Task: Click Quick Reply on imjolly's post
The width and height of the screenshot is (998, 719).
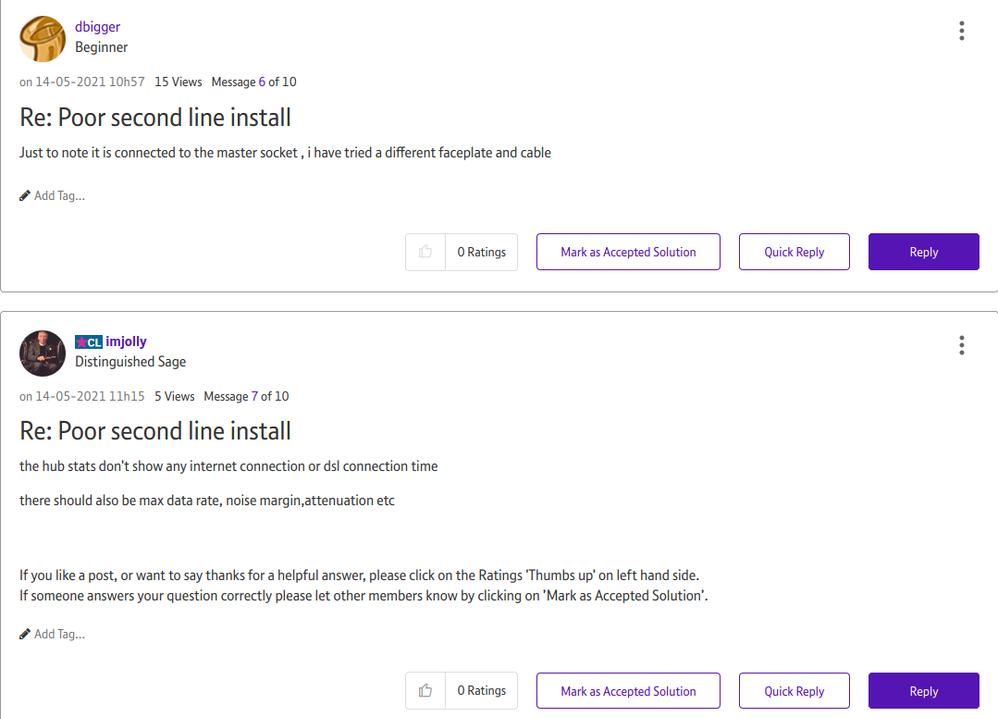Action: (794, 690)
